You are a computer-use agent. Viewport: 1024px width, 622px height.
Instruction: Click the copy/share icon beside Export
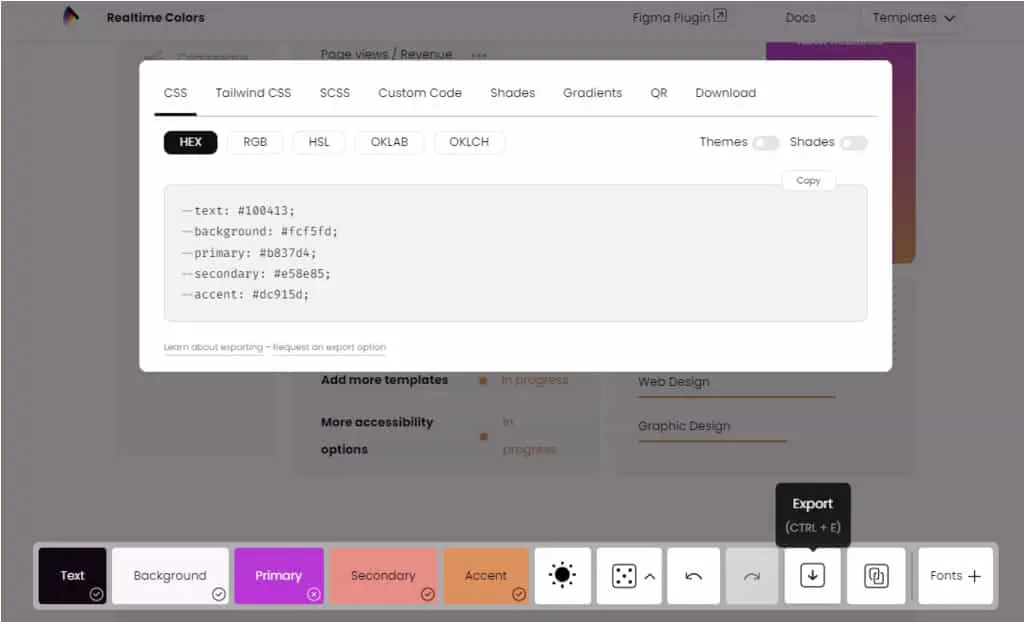(876, 576)
